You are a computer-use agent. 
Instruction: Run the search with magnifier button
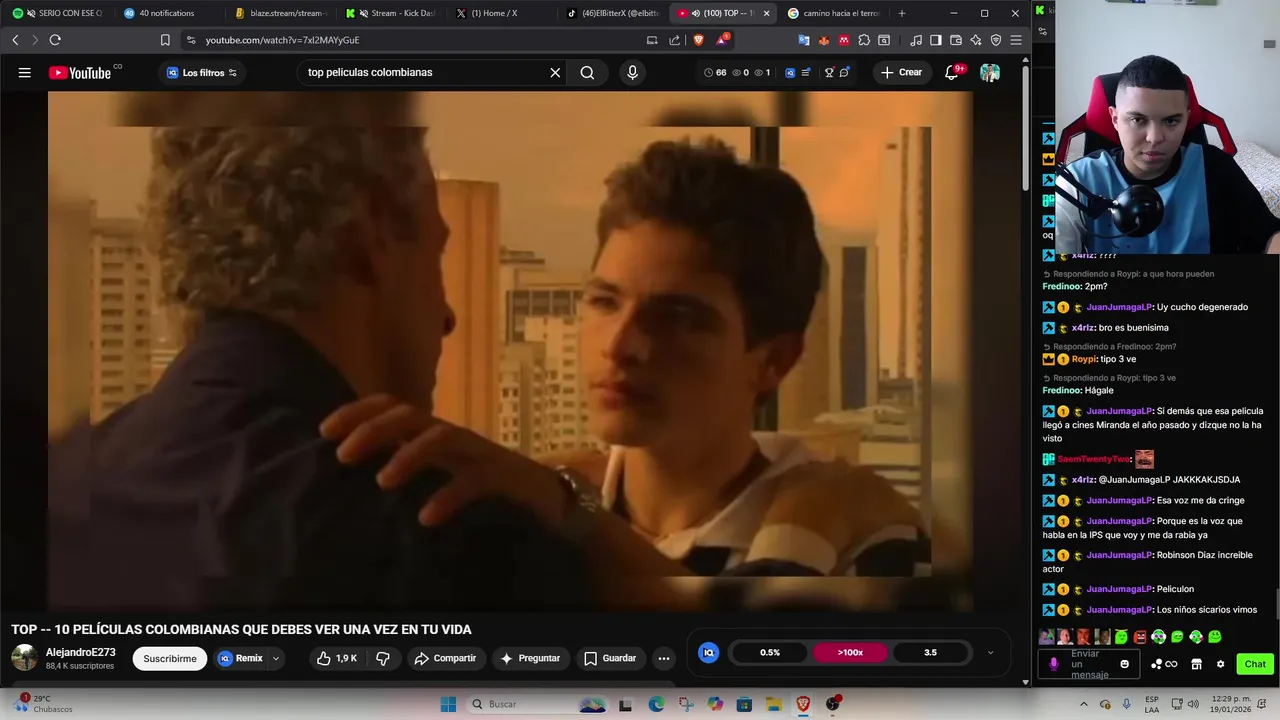click(587, 72)
